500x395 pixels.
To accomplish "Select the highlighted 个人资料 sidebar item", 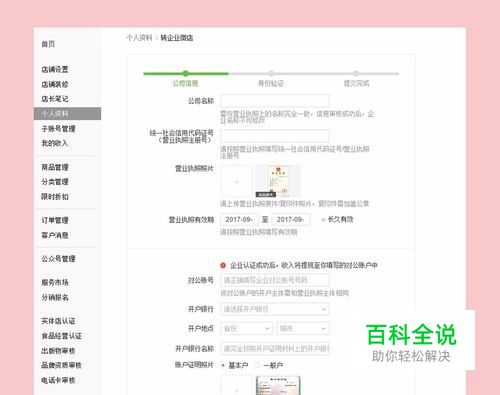I will tap(67, 113).
